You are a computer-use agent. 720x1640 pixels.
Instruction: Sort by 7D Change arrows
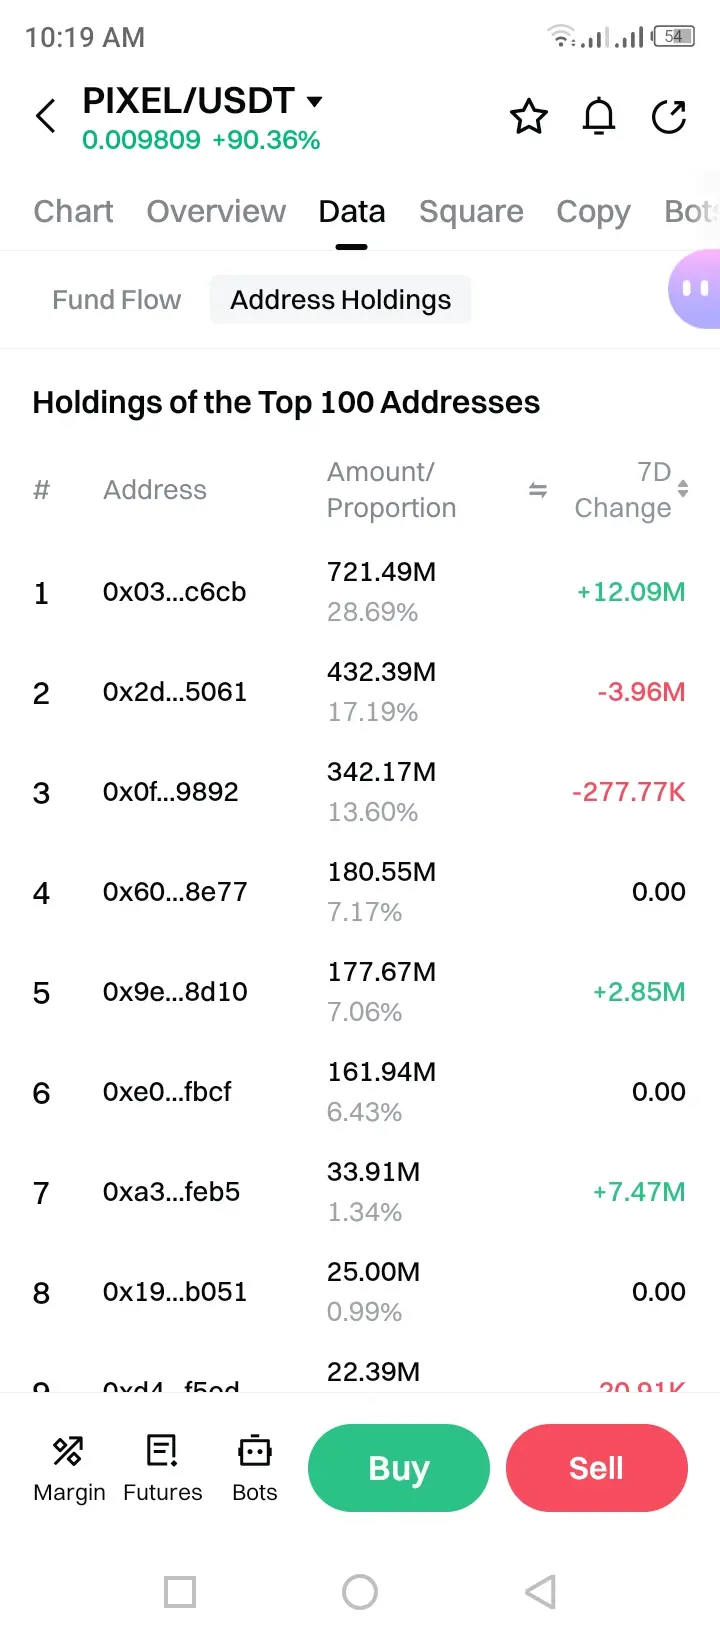pos(683,489)
